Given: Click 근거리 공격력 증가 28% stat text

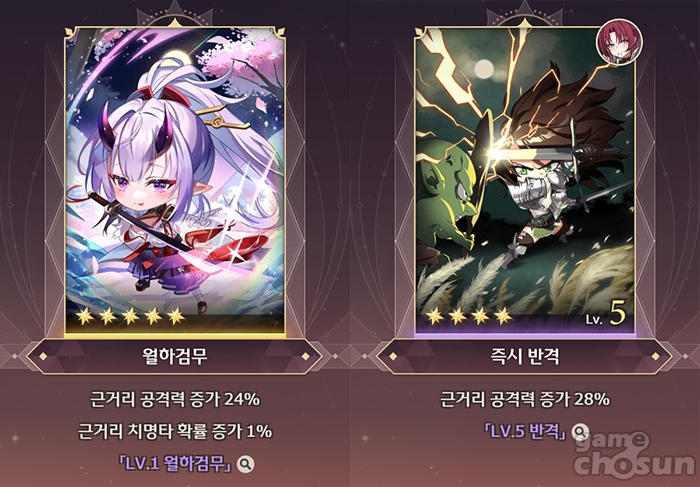Looking at the screenshot, I should [525, 399].
